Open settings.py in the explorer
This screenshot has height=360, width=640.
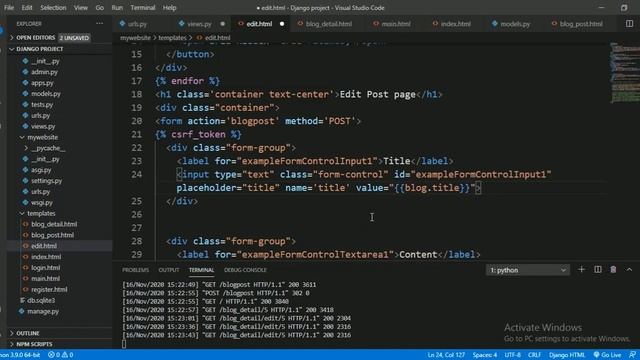(x=47, y=181)
